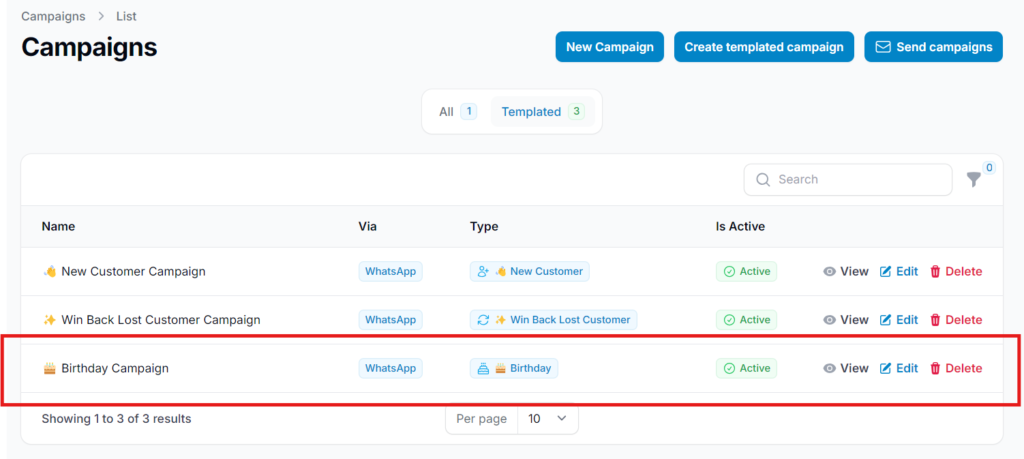Click Create templated campaign button
This screenshot has height=459, width=1024.
click(x=764, y=47)
